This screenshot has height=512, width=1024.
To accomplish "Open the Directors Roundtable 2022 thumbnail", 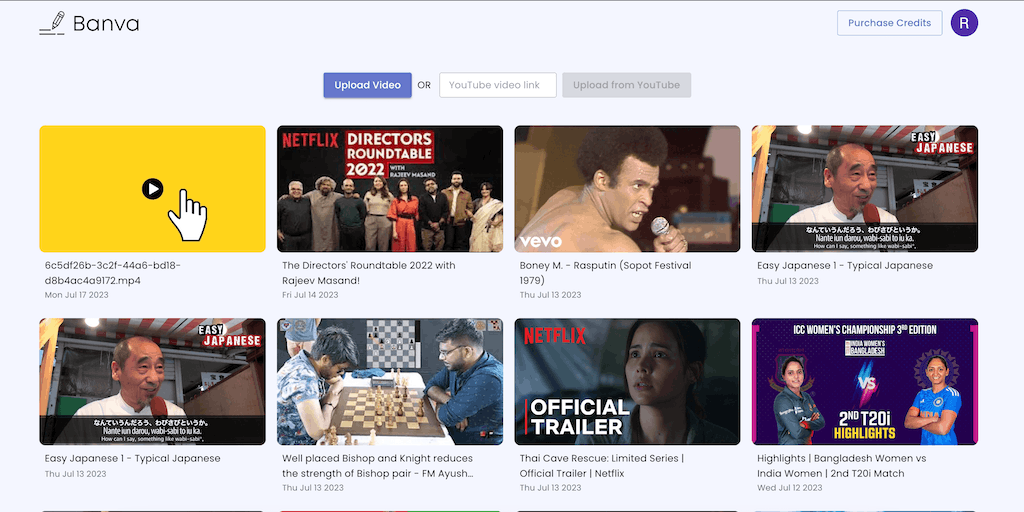I will pyautogui.click(x=390, y=189).
